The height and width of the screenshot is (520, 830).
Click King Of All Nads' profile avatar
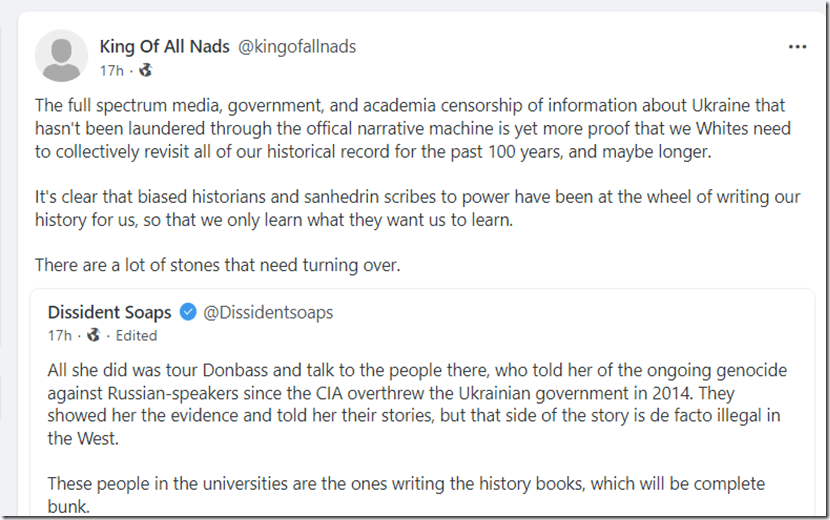click(61, 55)
